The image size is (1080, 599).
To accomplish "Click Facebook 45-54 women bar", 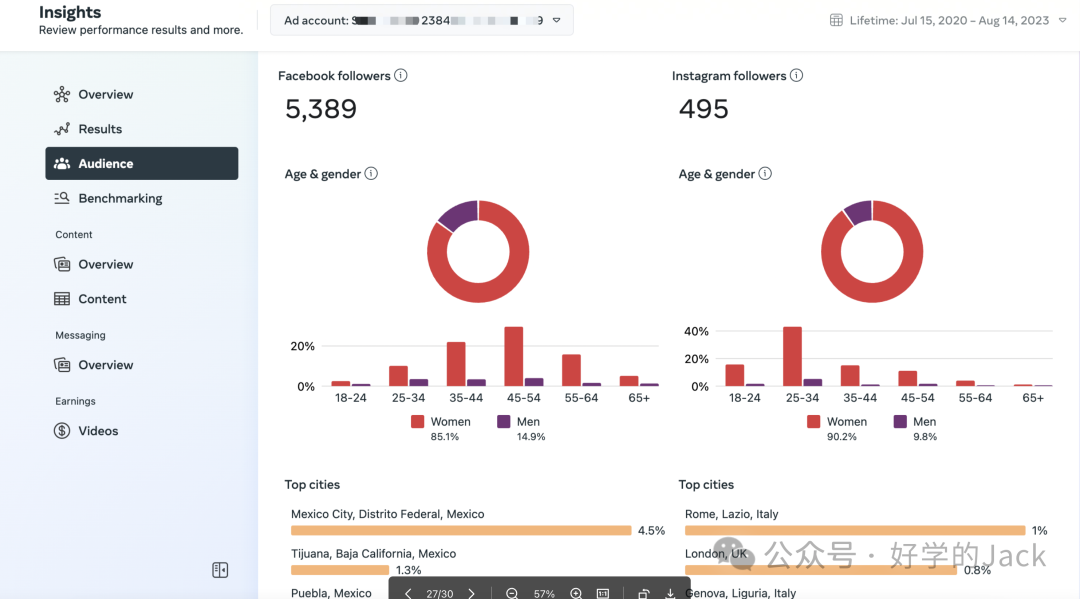I will point(513,356).
